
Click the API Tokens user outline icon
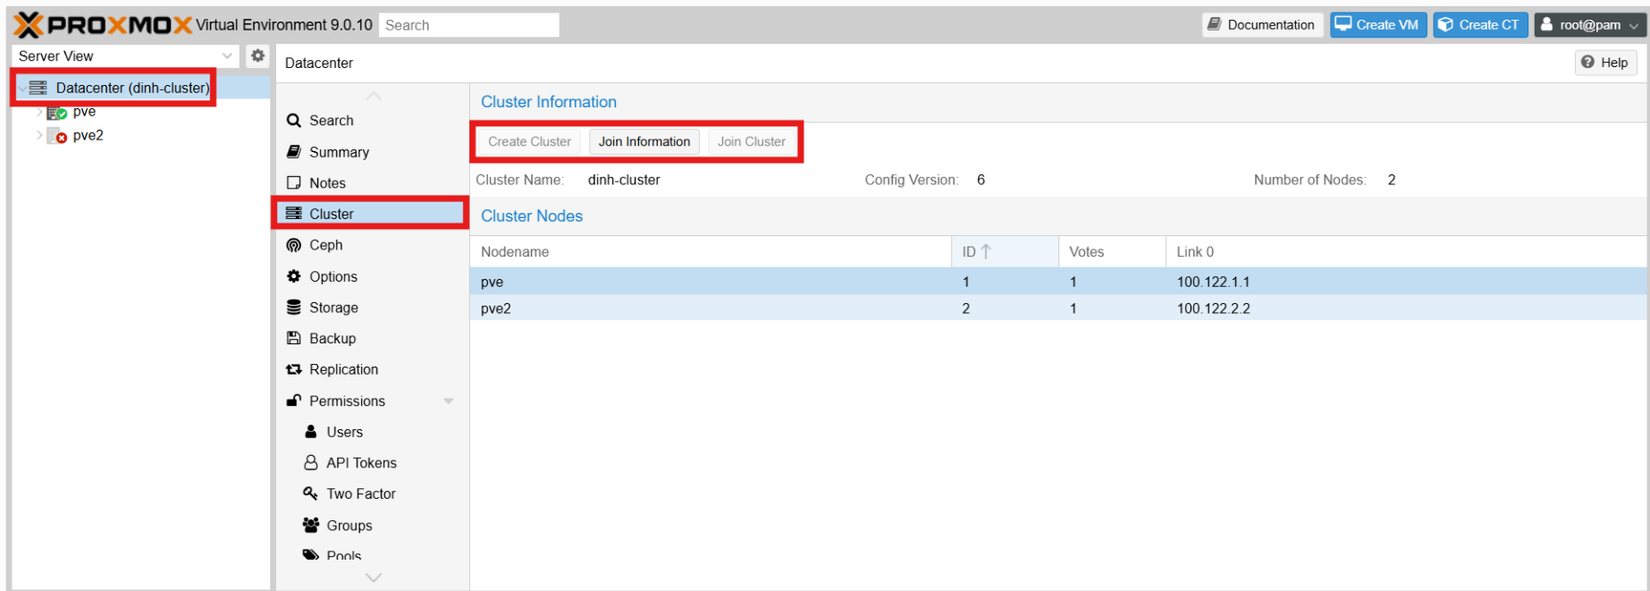click(311, 462)
